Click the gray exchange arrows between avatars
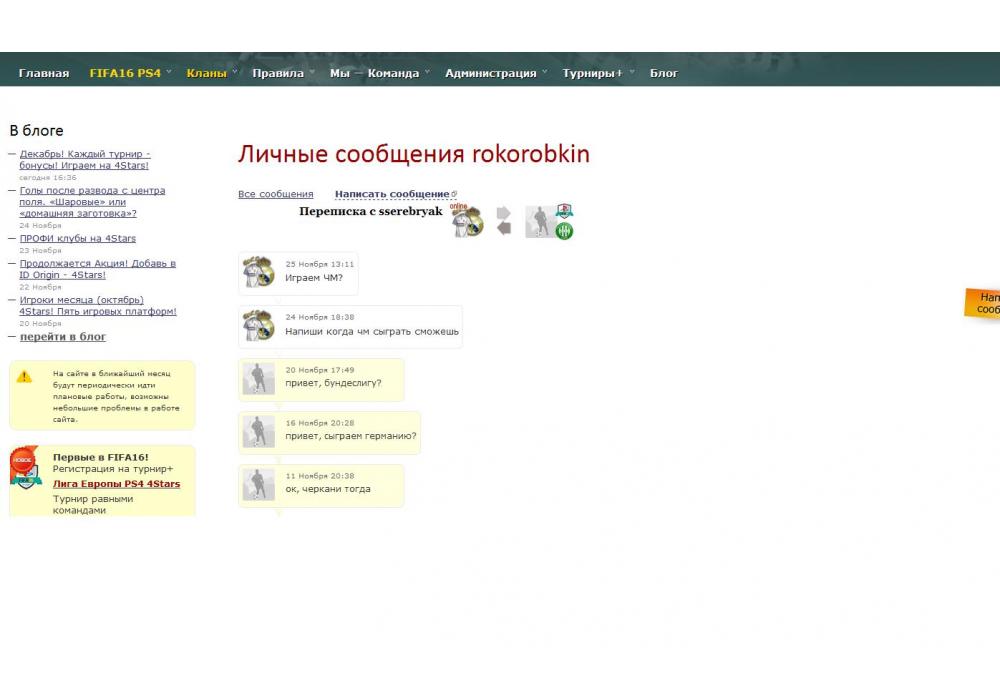This screenshot has height=700, width=1000. [504, 221]
